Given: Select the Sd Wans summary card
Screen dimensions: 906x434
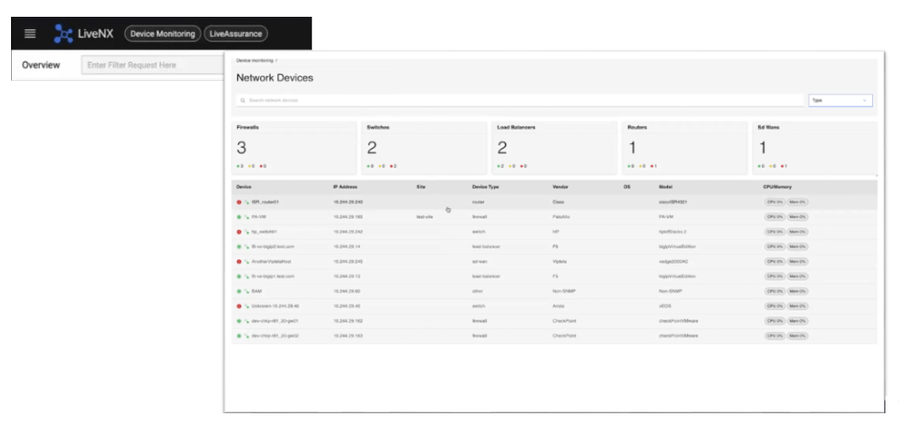Looking at the screenshot, I should coord(815,148).
